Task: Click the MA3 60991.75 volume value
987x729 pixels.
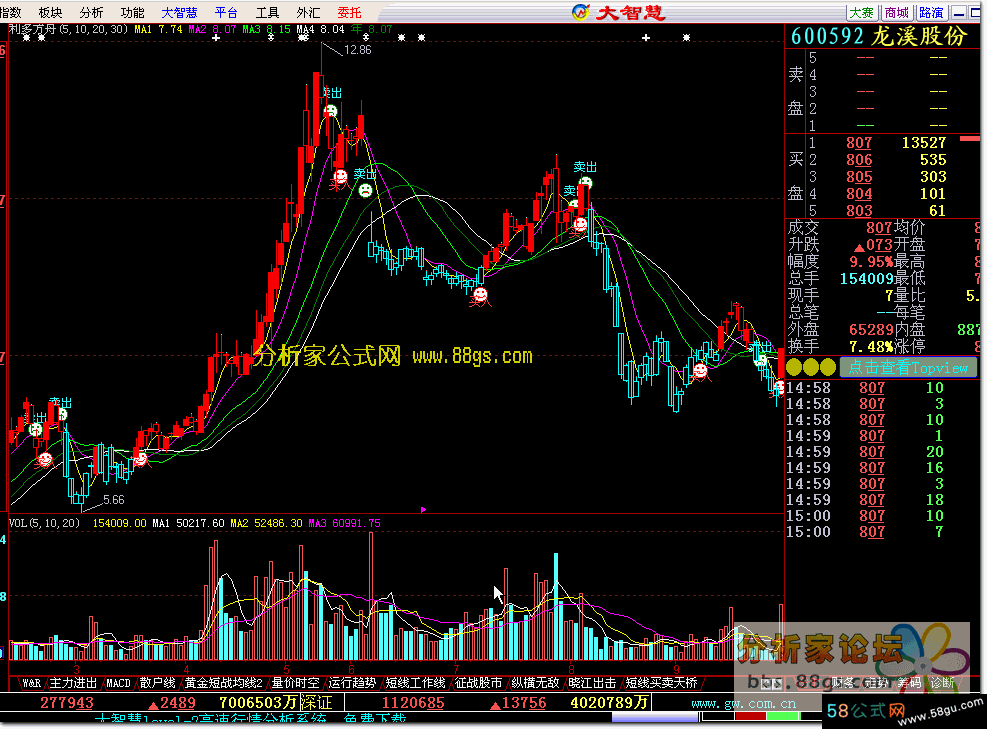Action: coord(344,523)
